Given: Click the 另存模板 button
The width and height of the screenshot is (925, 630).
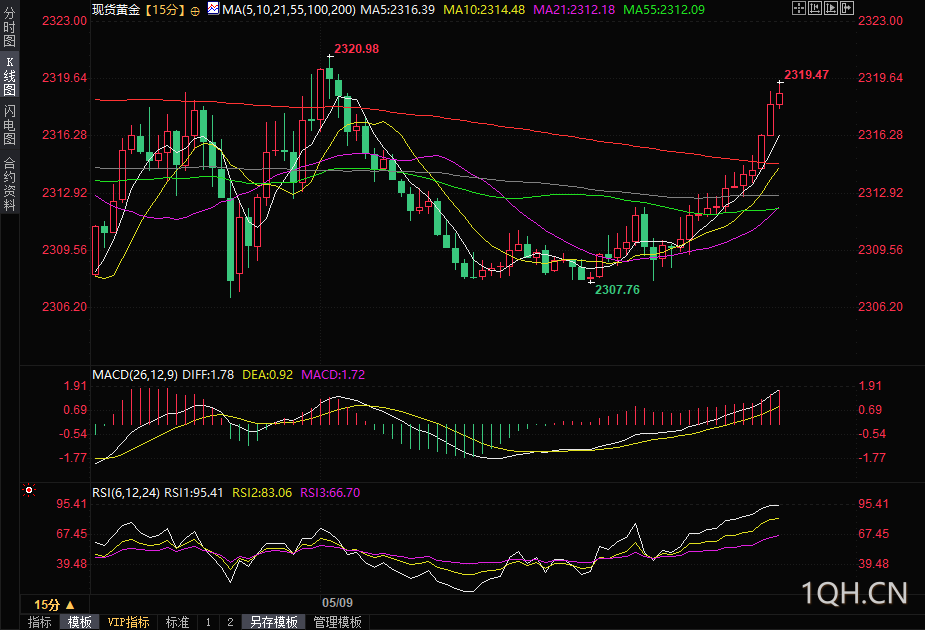Looking at the screenshot, I should pyautogui.click(x=274, y=622).
